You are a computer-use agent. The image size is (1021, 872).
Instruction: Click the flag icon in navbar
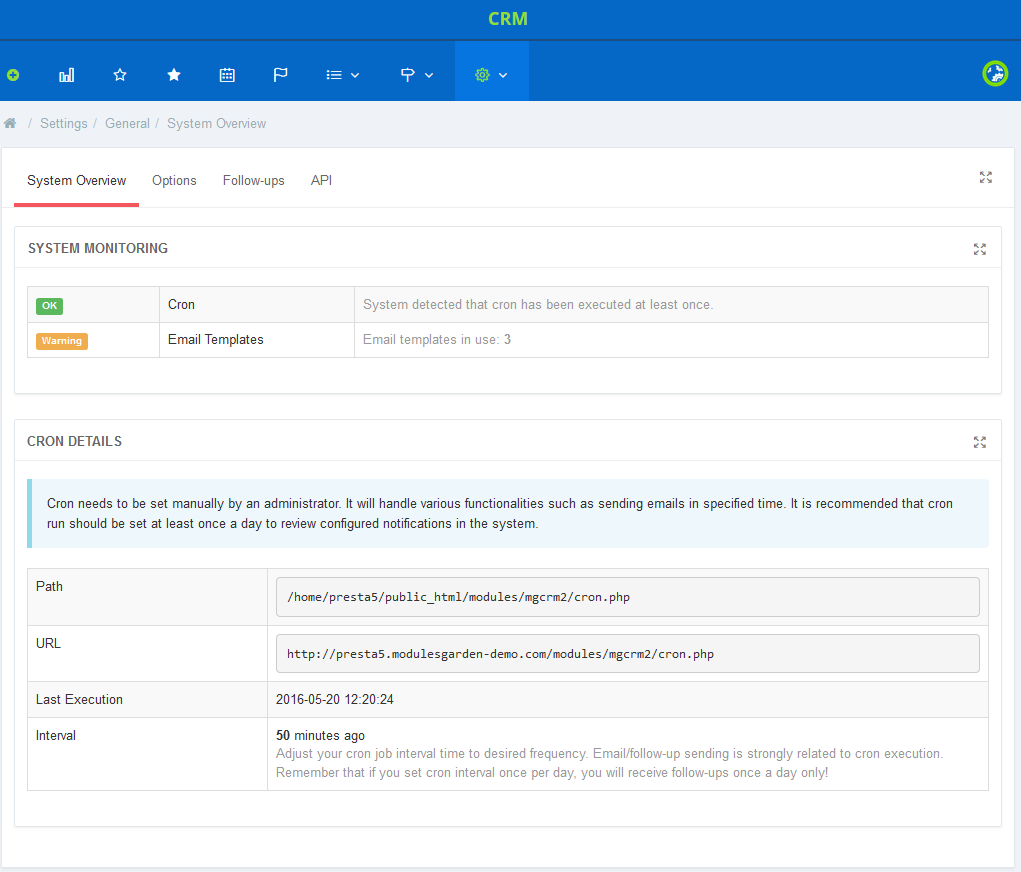tap(281, 75)
